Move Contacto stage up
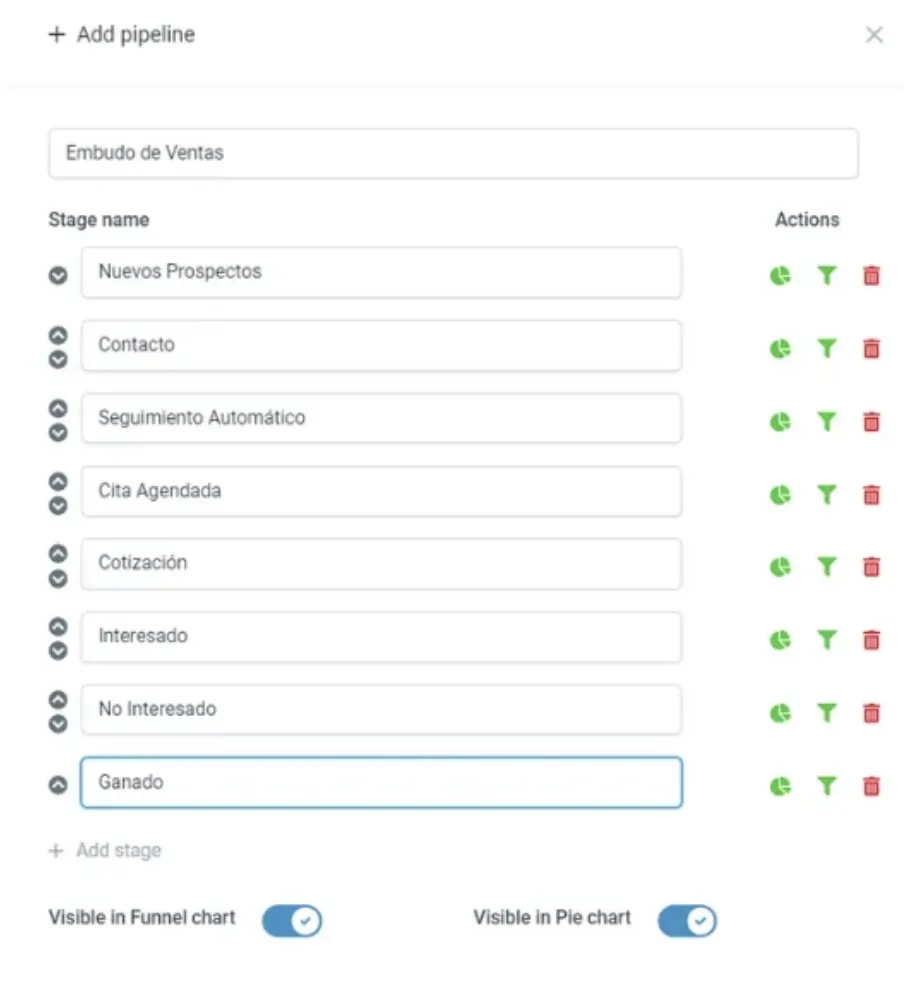This screenshot has width=914, height=984. coord(58,336)
